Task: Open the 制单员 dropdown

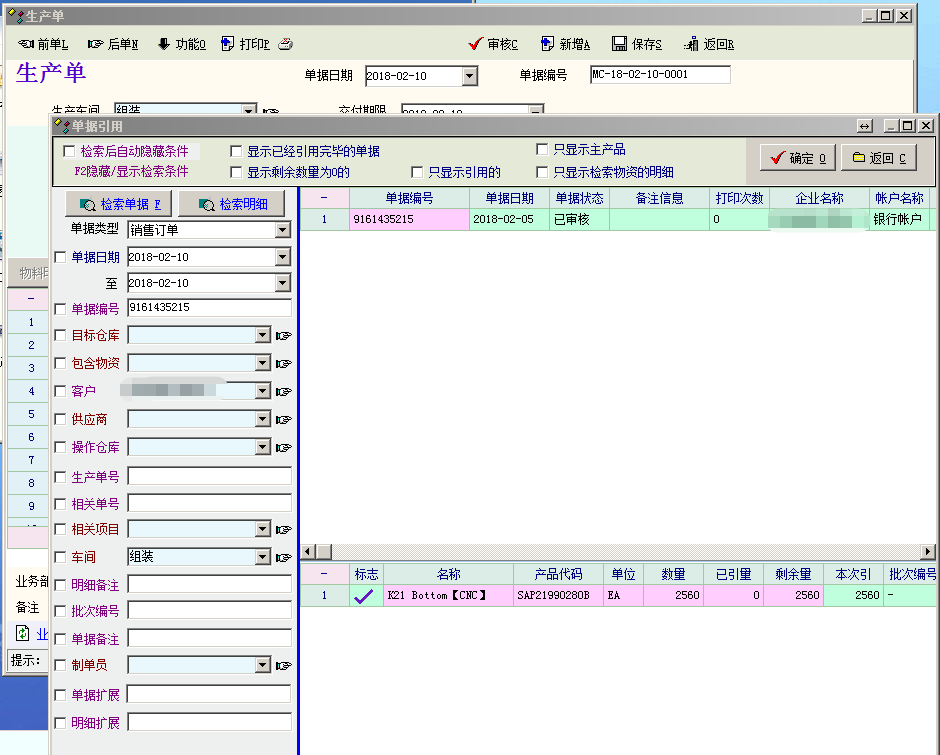Action: (263, 665)
